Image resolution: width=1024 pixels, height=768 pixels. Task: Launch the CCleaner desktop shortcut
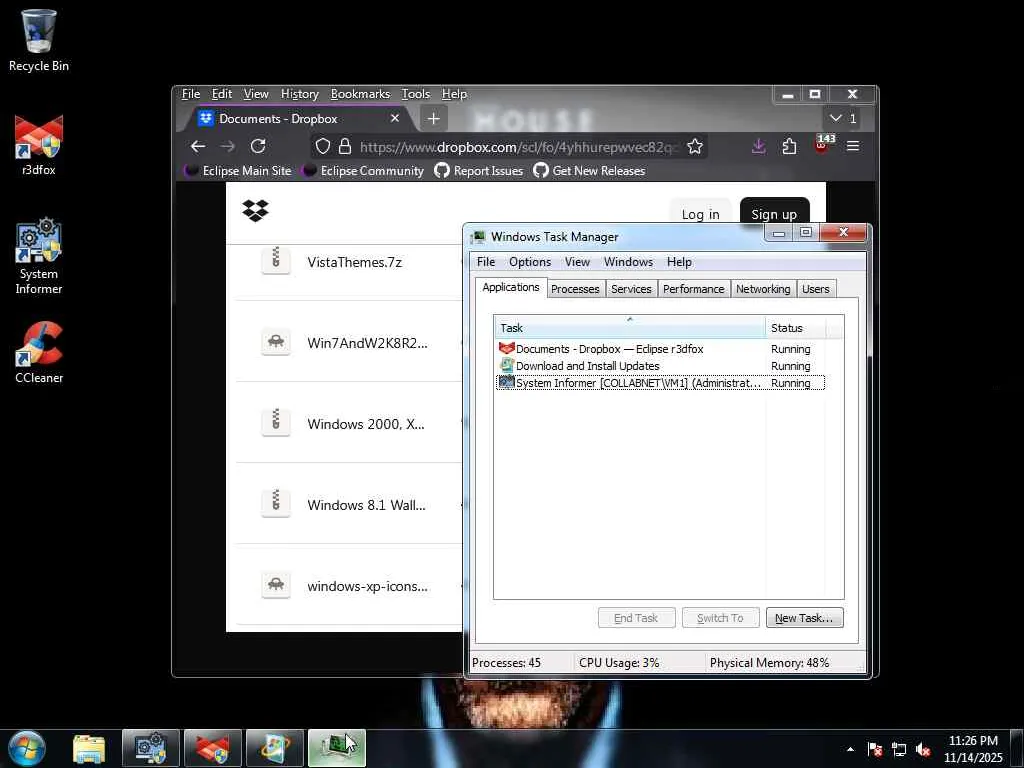39,352
